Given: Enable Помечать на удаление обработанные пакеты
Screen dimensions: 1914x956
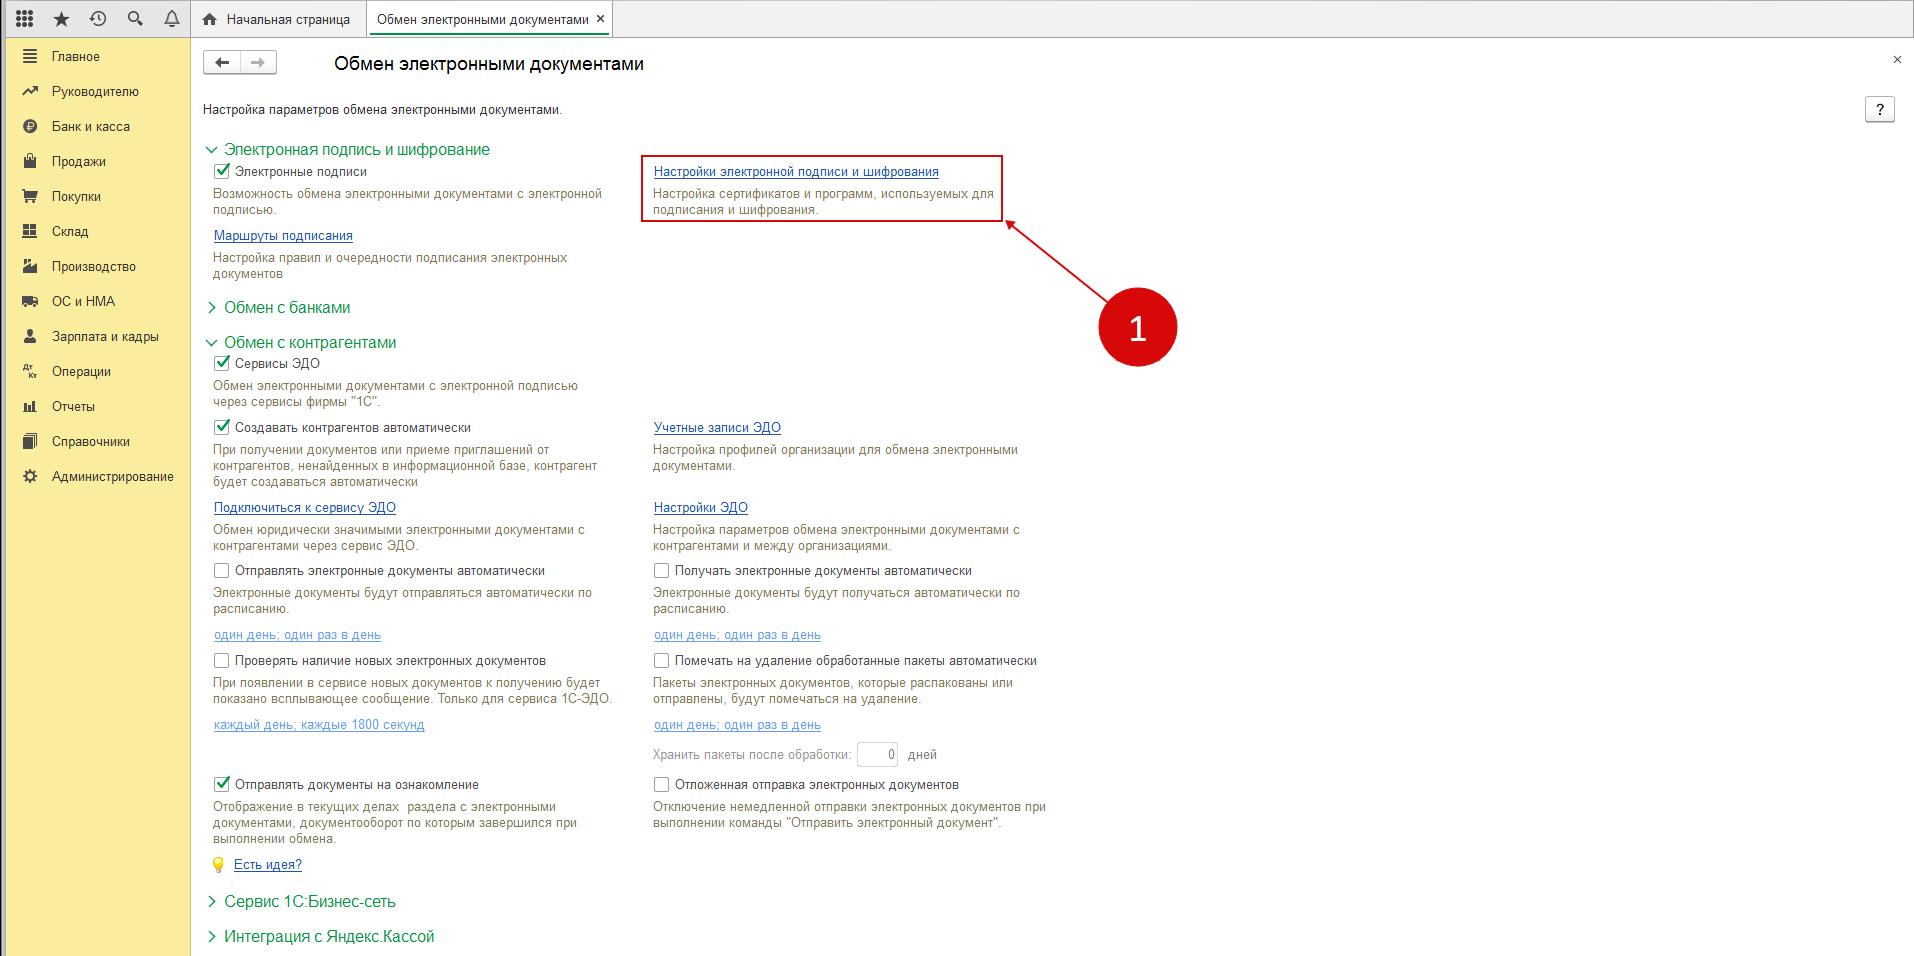Looking at the screenshot, I should click(662, 661).
